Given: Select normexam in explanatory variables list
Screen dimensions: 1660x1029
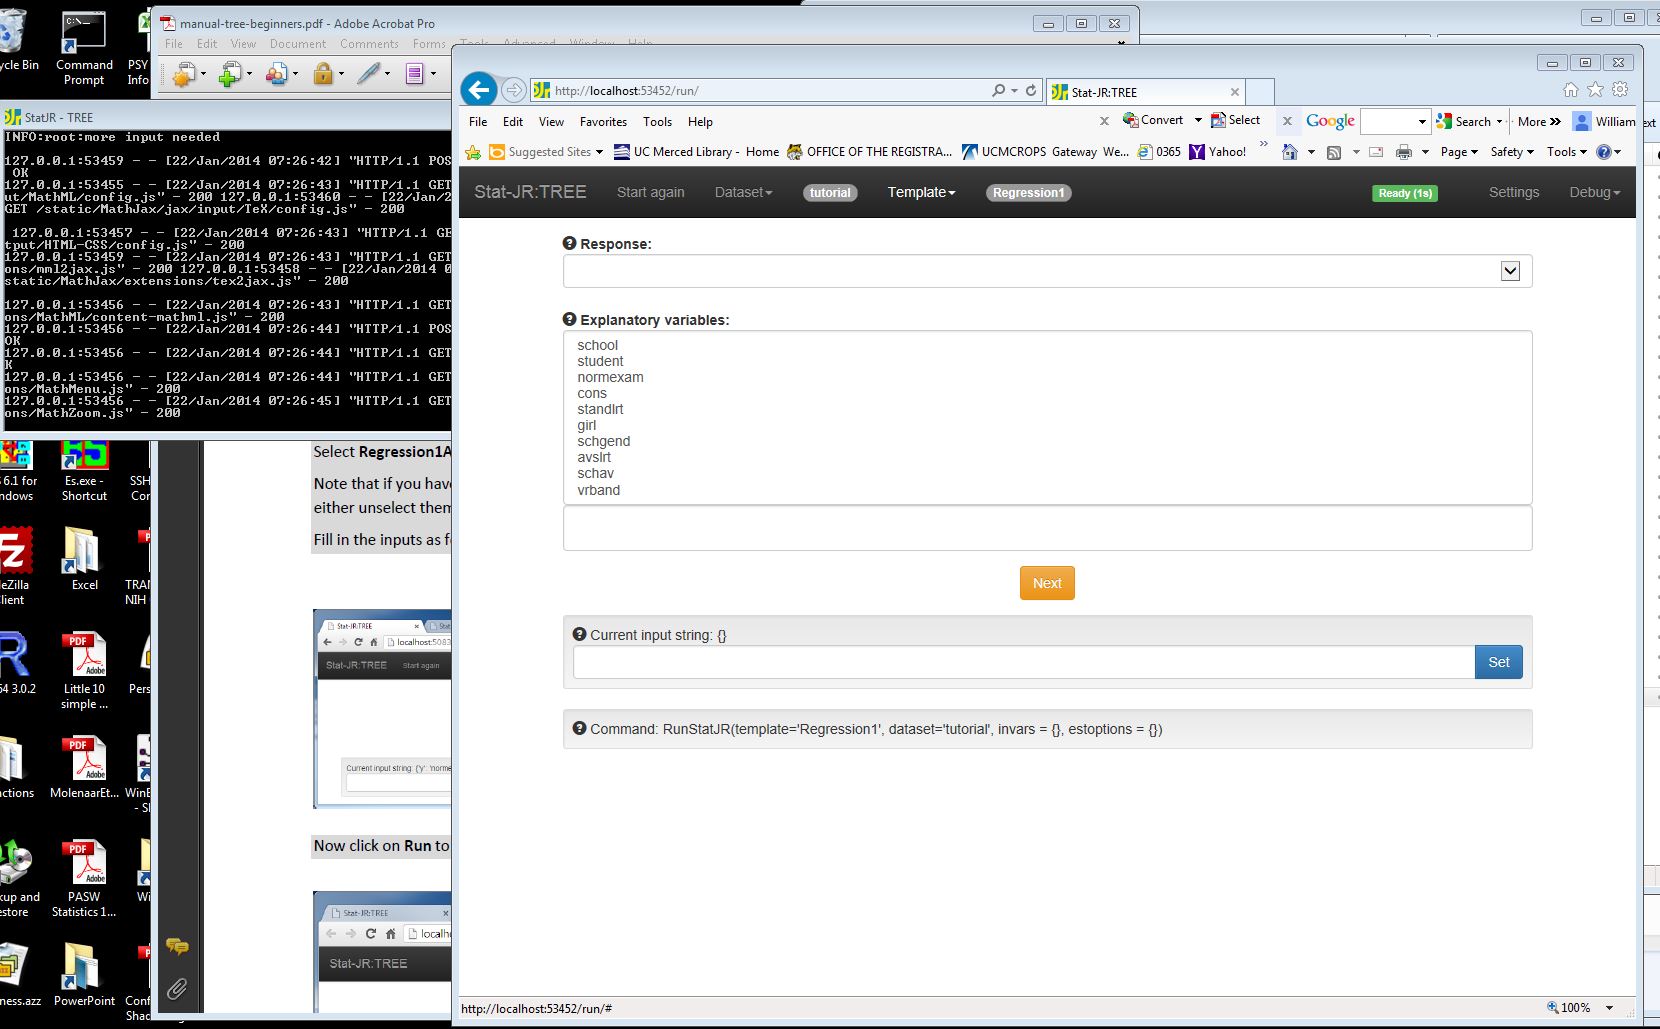Looking at the screenshot, I should point(610,377).
